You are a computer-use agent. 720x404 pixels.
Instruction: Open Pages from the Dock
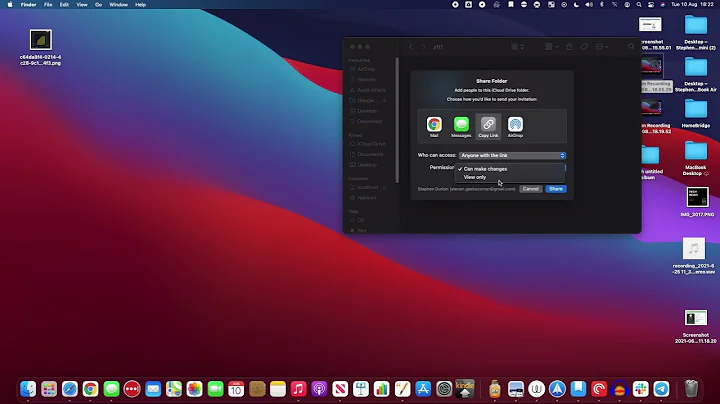[402, 389]
